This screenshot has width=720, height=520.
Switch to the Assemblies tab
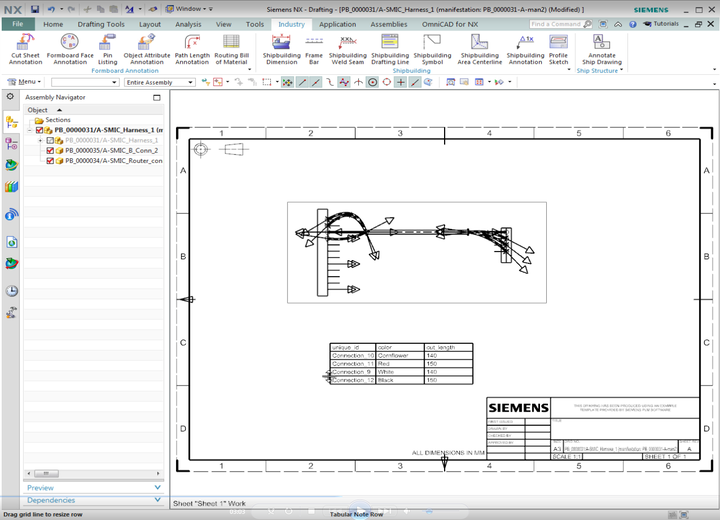[389, 24]
